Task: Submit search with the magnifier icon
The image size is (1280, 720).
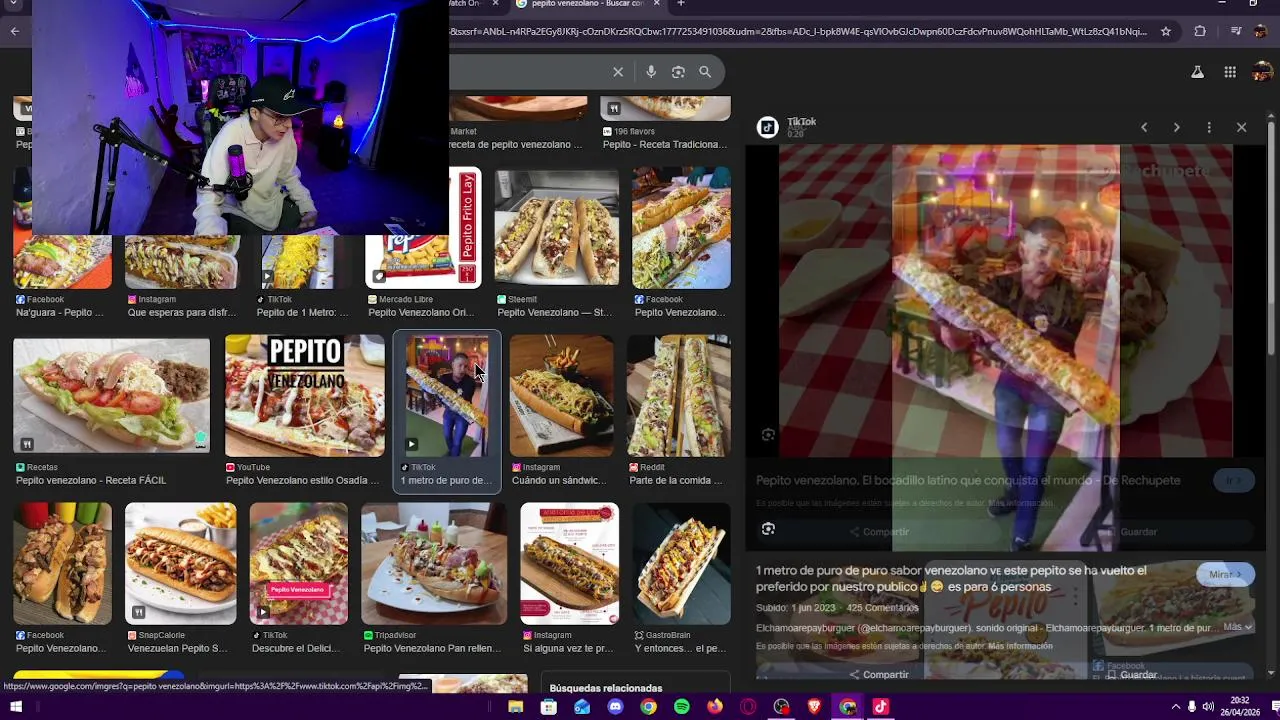Action: (705, 72)
